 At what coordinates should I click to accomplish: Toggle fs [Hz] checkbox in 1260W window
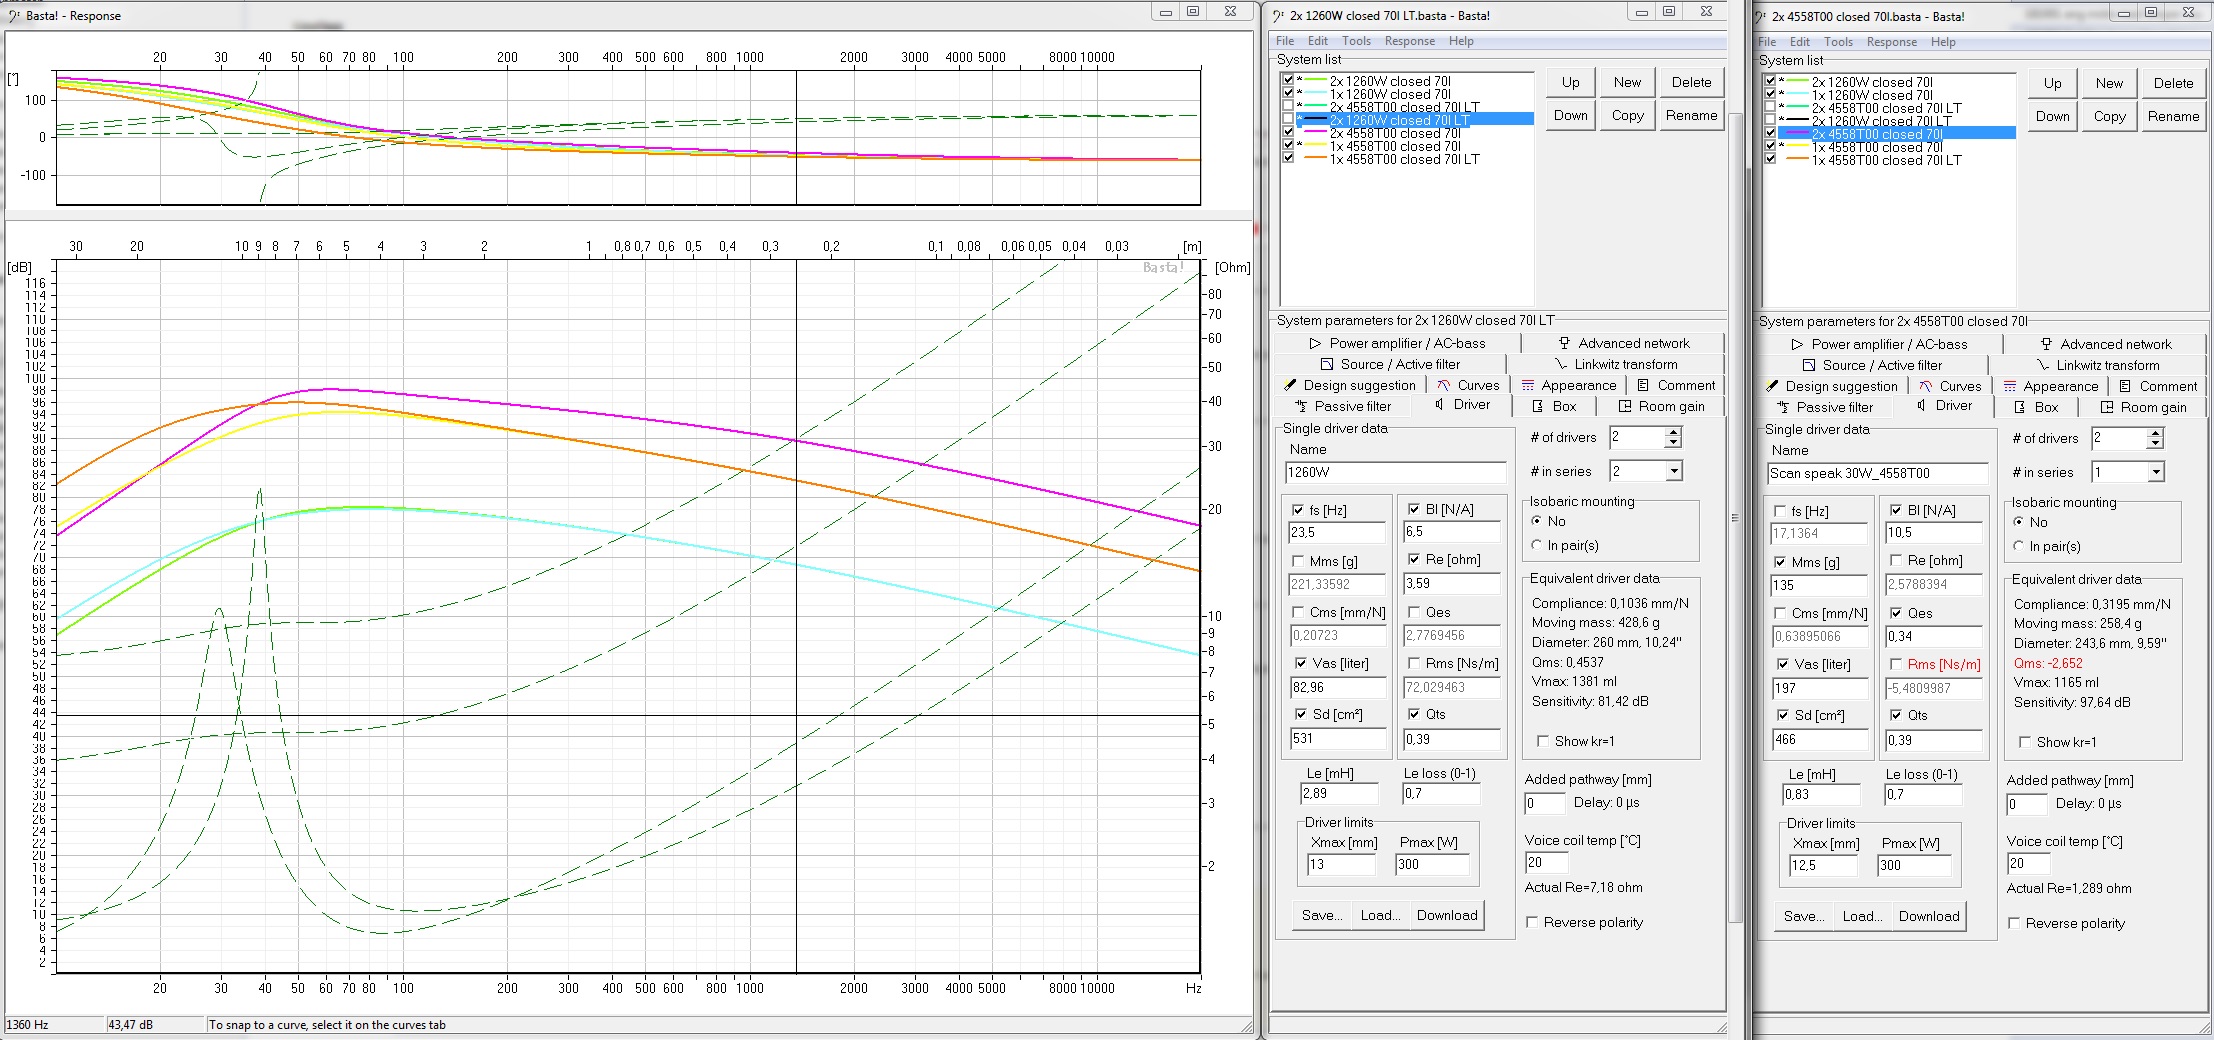(1298, 510)
